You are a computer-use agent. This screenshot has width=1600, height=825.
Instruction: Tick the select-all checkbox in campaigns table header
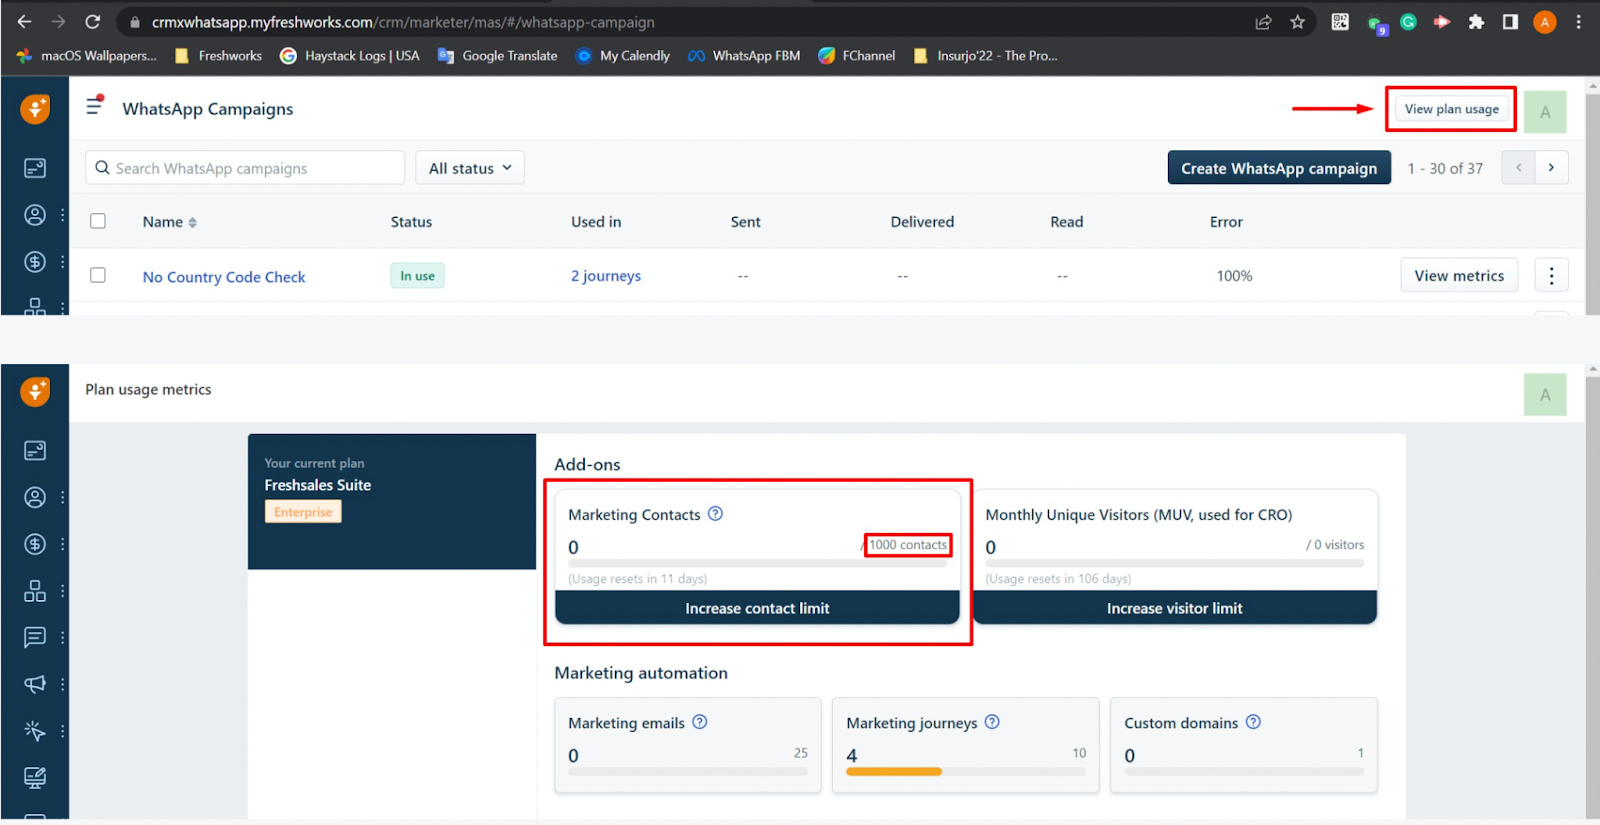click(98, 221)
